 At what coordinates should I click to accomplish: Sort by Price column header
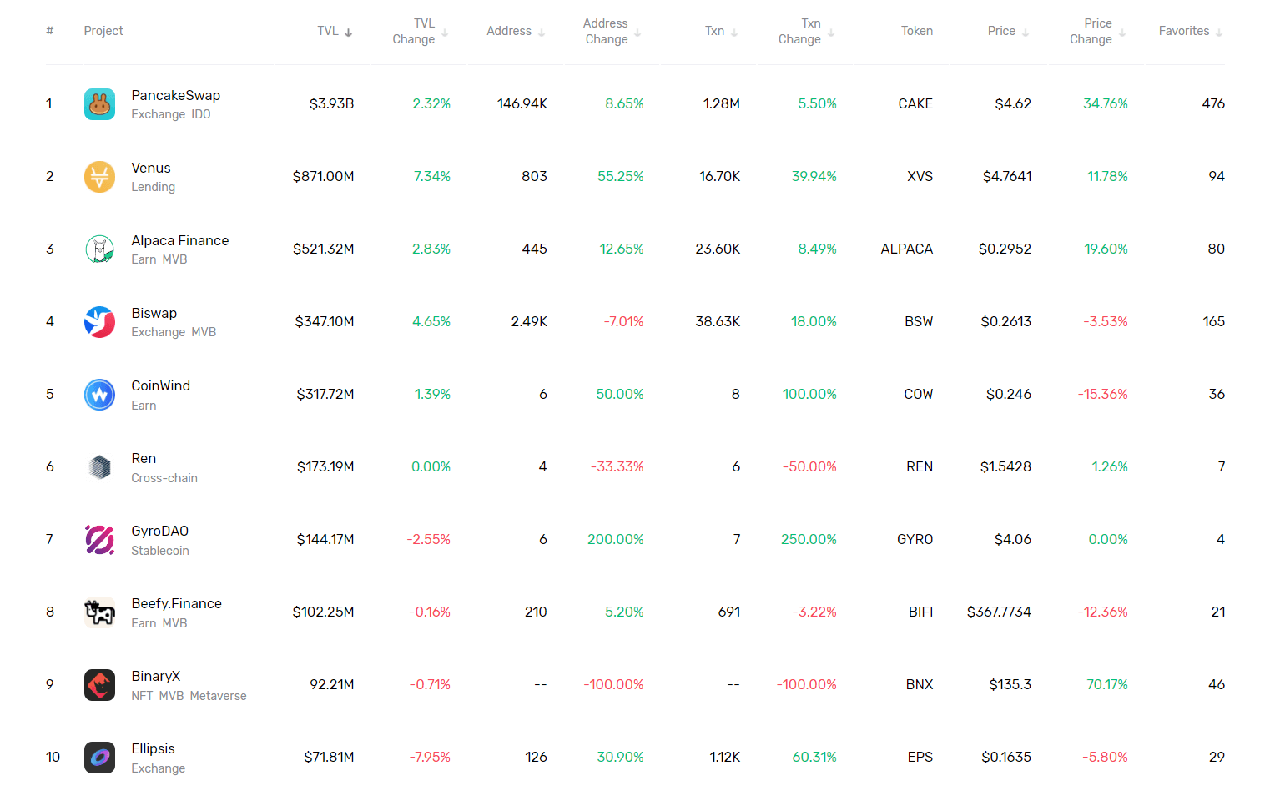coord(1009,31)
